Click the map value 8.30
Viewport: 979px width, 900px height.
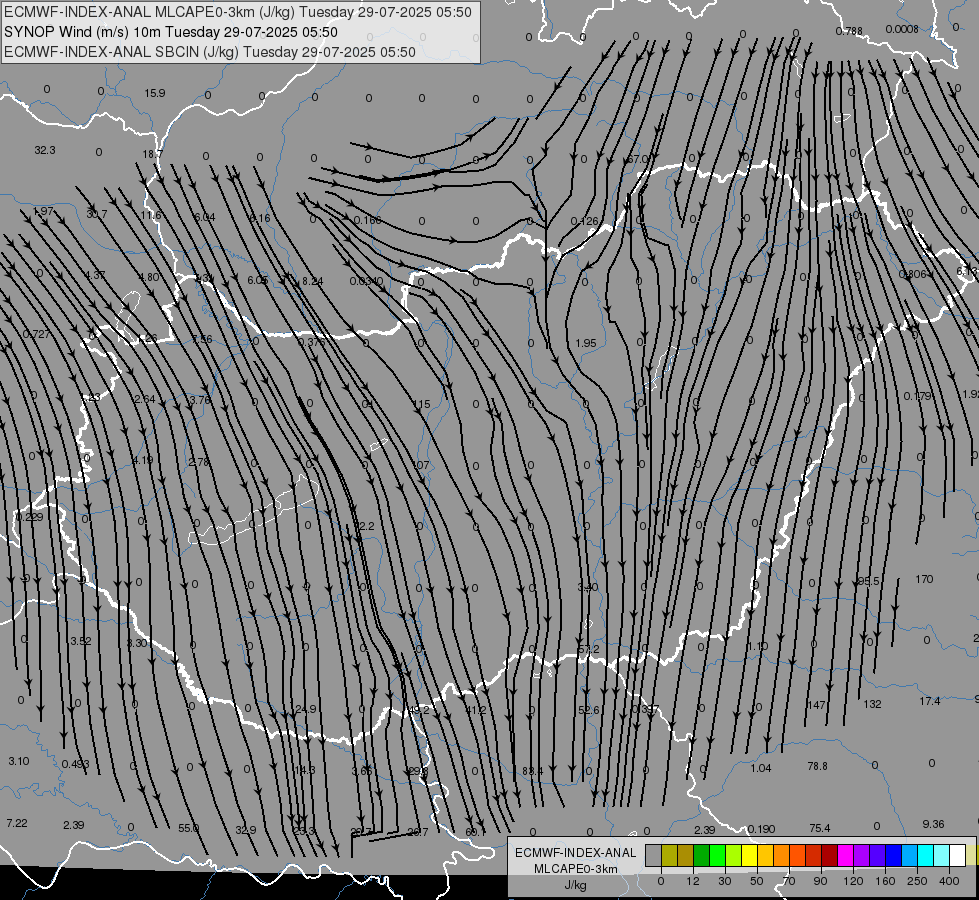click(137, 643)
